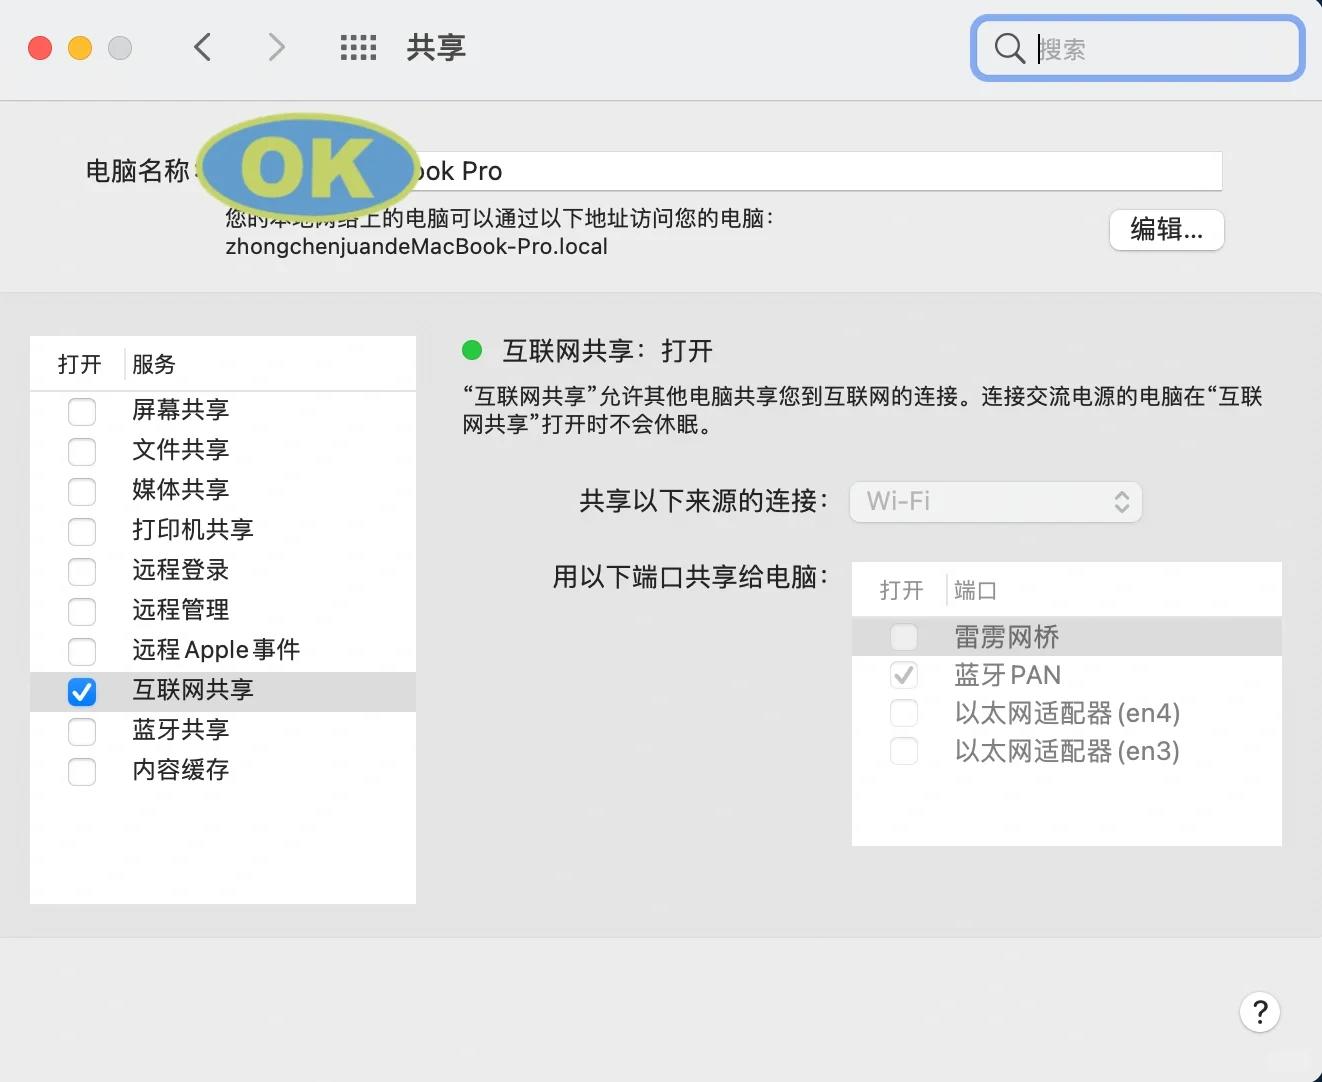Screen dimensions: 1322x1082
Task: Select 媒体共享 service row
Action: [223, 491]
